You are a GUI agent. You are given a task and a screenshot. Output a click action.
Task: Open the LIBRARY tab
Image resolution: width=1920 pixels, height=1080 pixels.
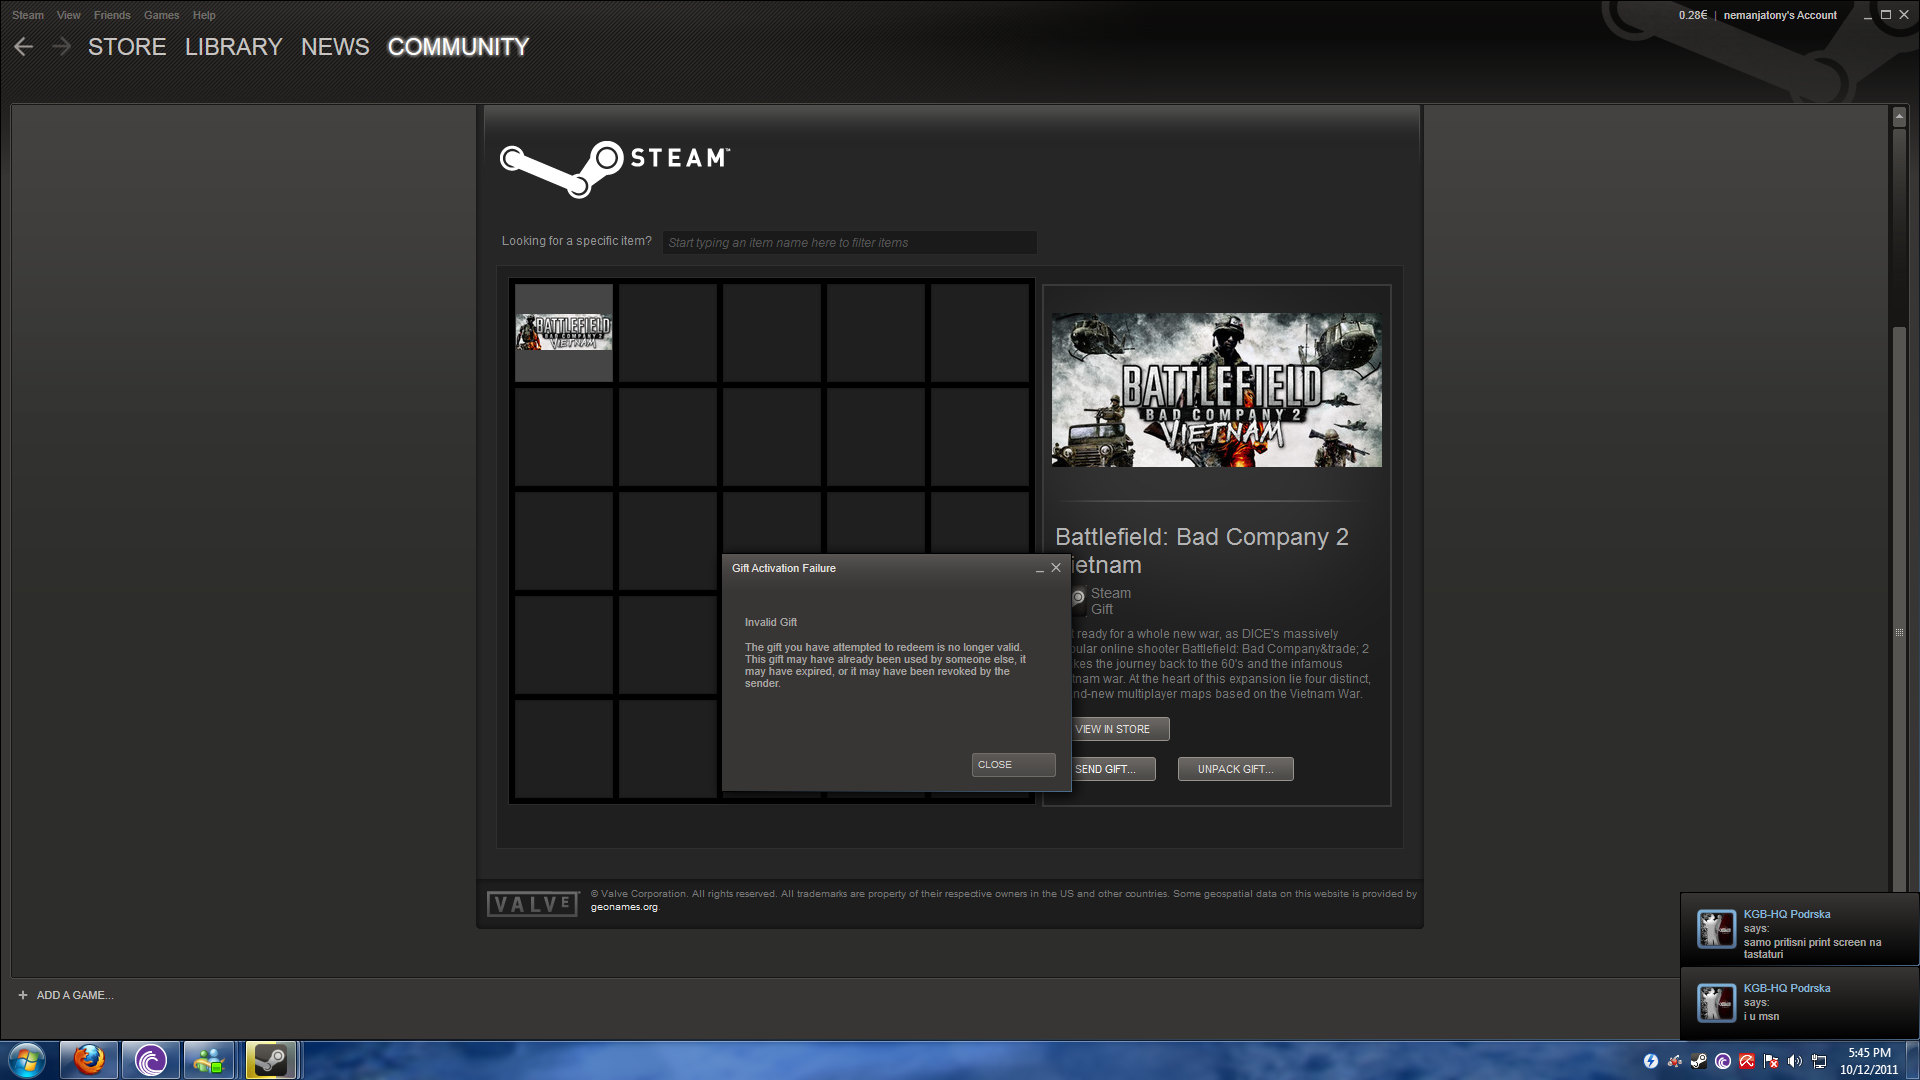pos(233,47)
